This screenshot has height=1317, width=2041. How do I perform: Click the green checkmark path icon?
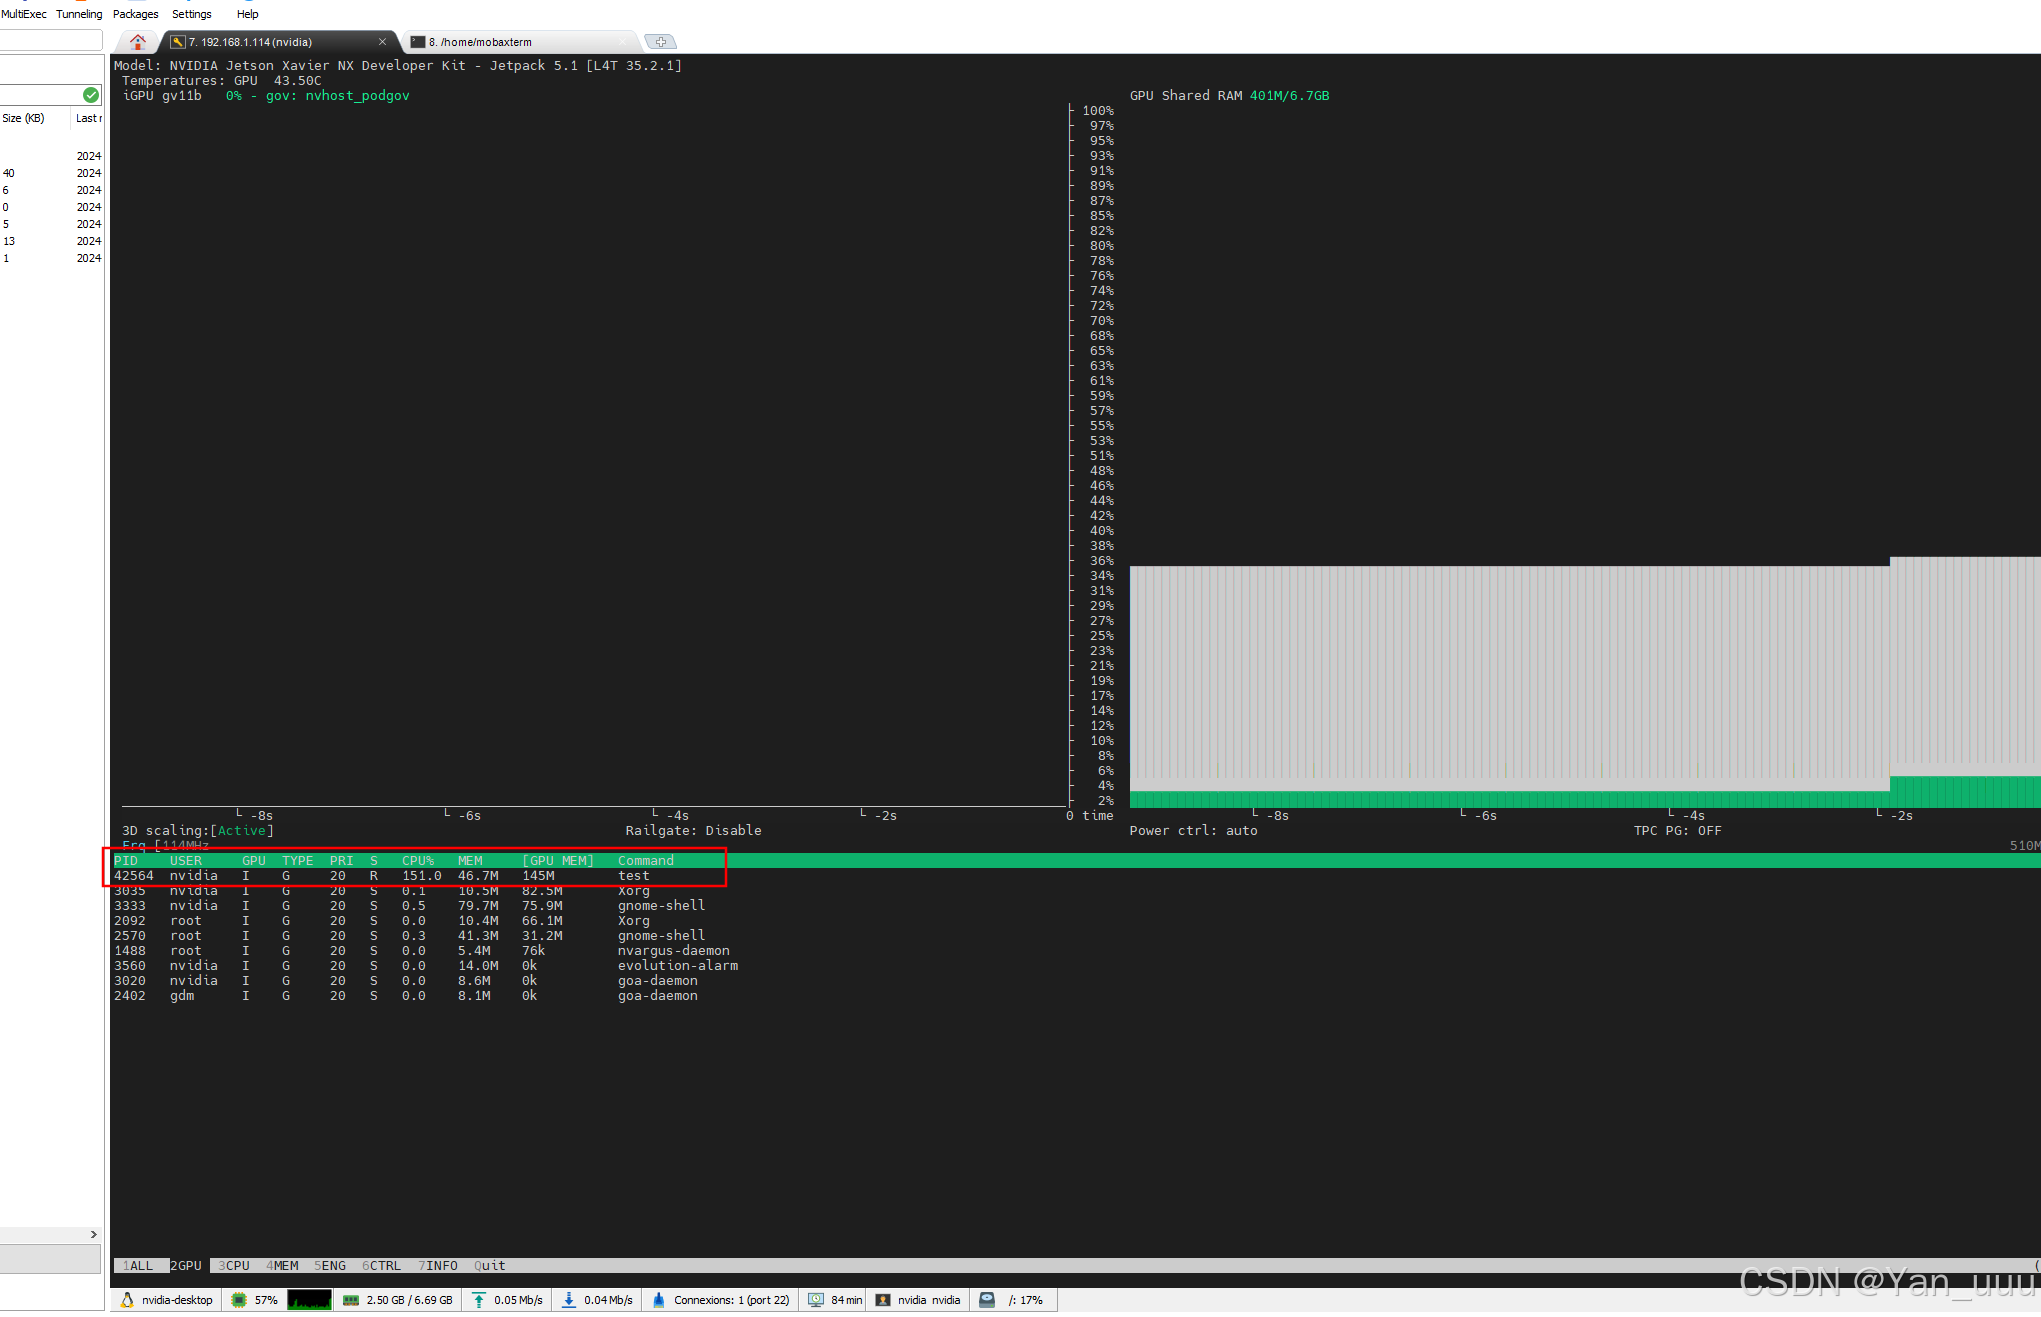tap(91, 95)
